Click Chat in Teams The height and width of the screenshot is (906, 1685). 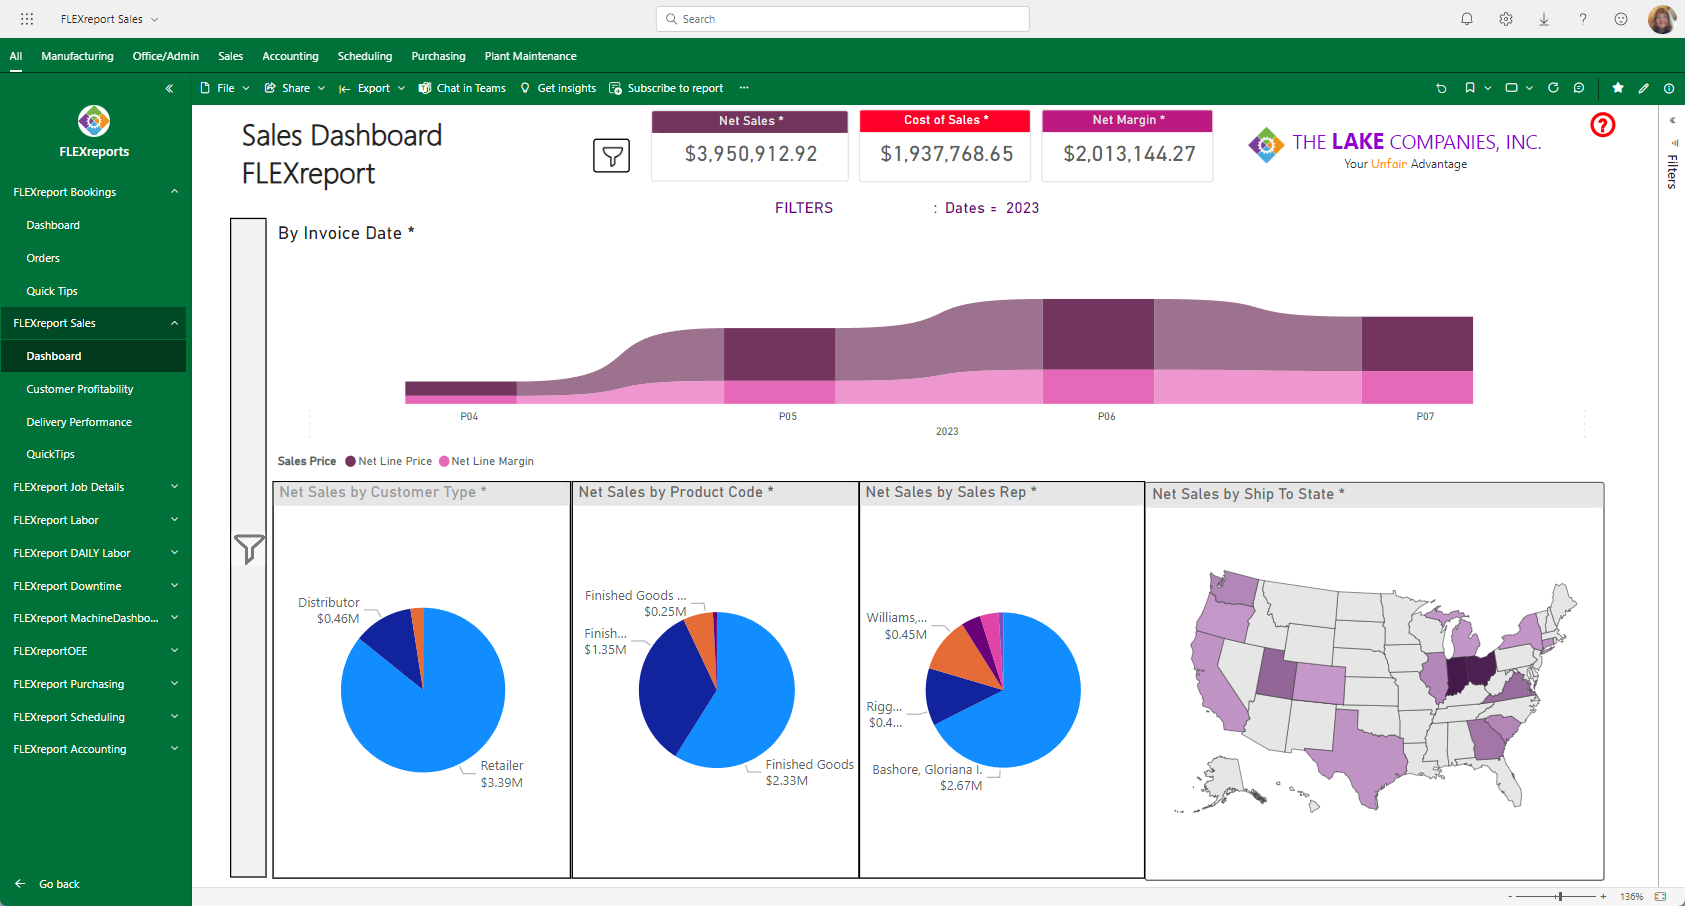tap(462, 88)
